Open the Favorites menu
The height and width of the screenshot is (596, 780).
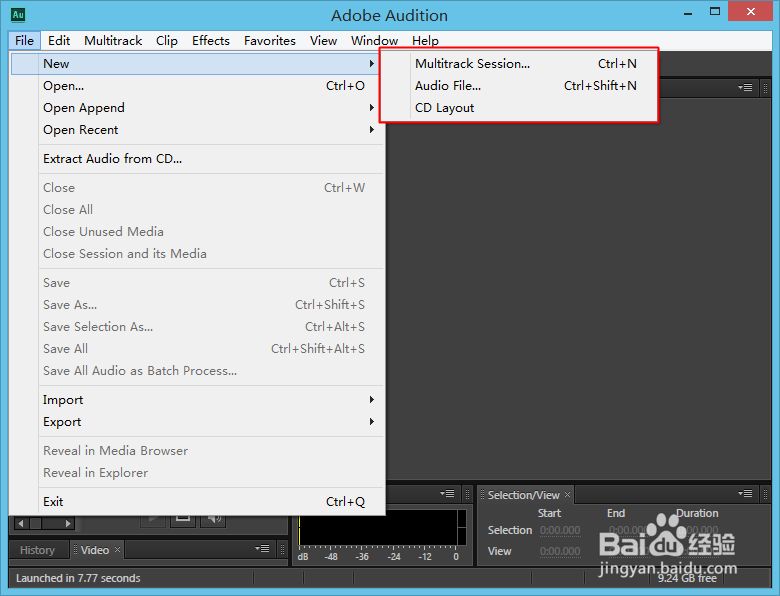(x=270, y=41)
